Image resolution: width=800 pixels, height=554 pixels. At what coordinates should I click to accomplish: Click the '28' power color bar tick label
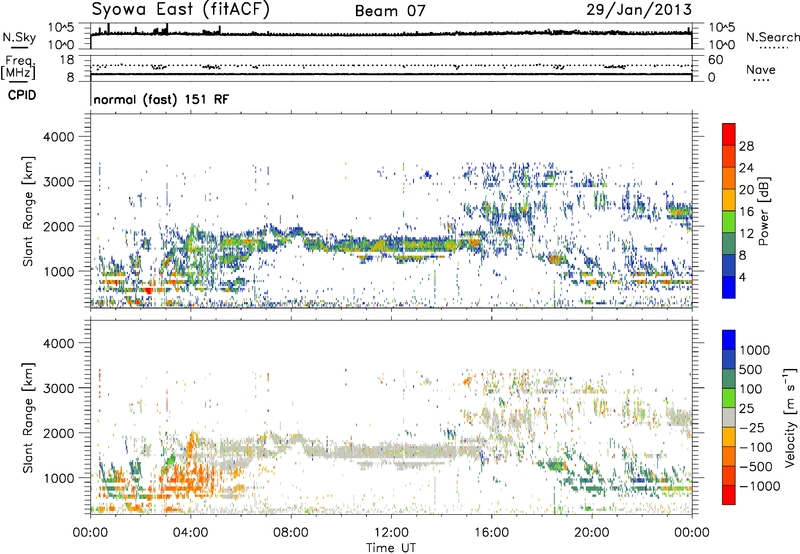click(x=746, y=146)
